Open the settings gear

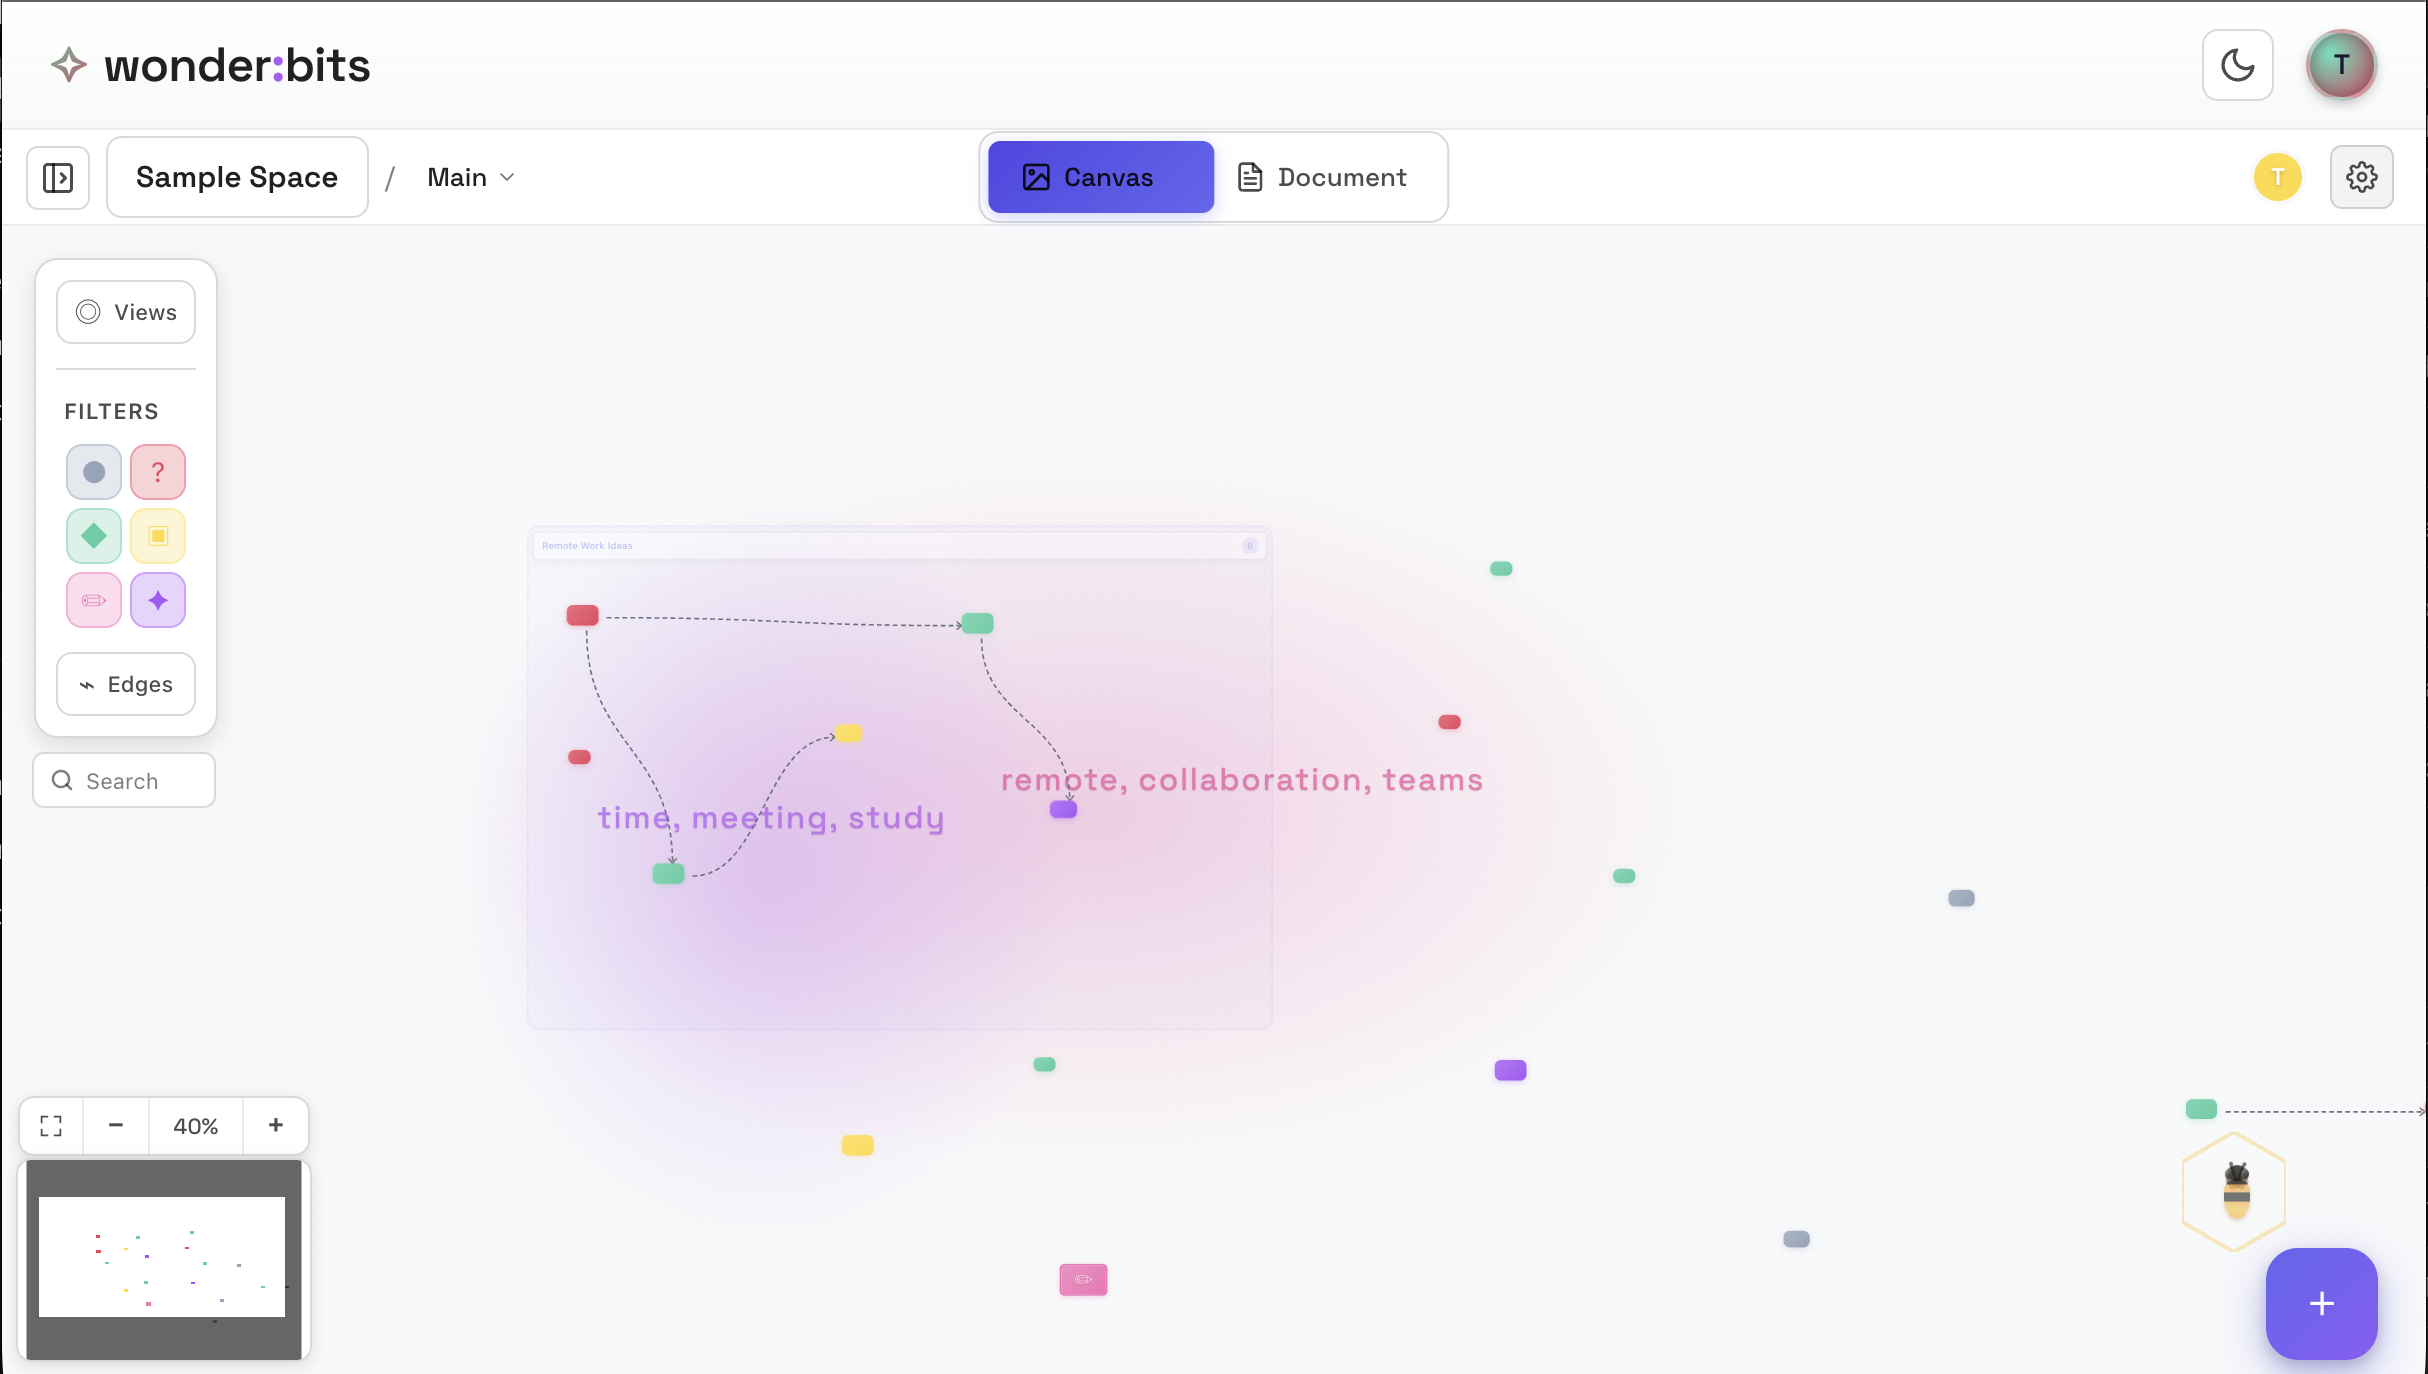click(x=2361, y=176)
